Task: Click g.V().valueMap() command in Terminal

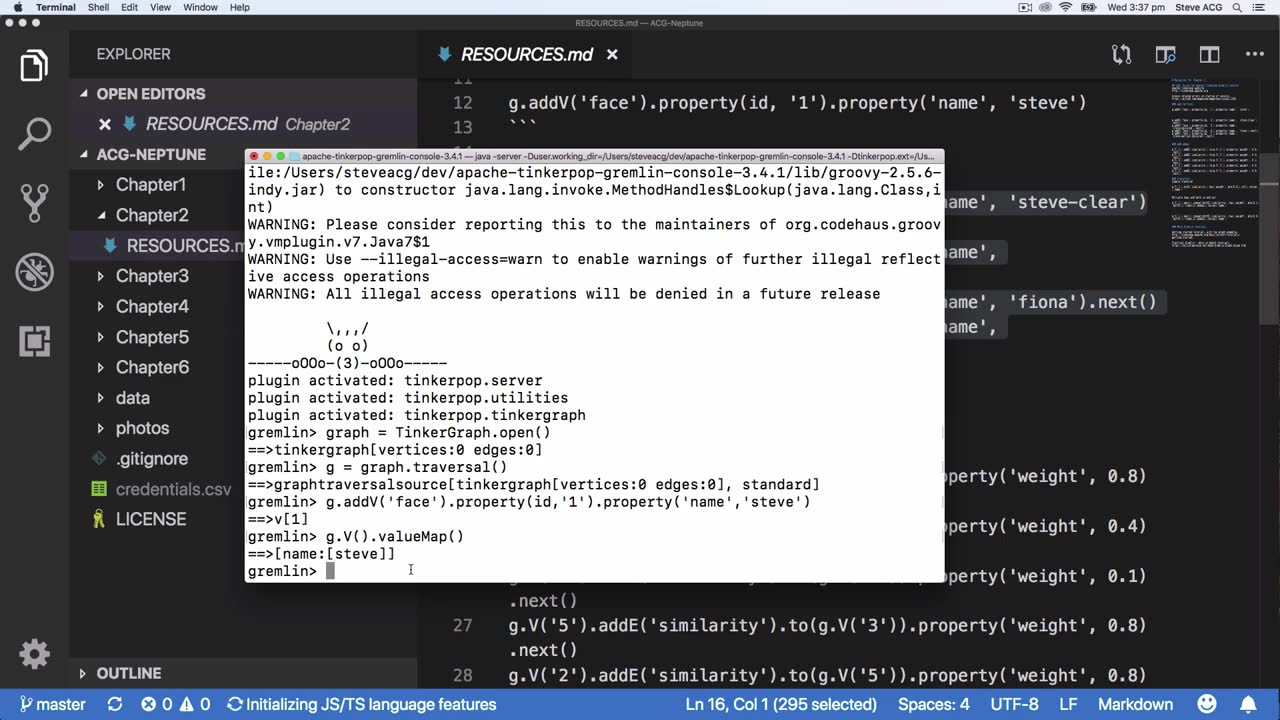Action: (x=394, y=537)
